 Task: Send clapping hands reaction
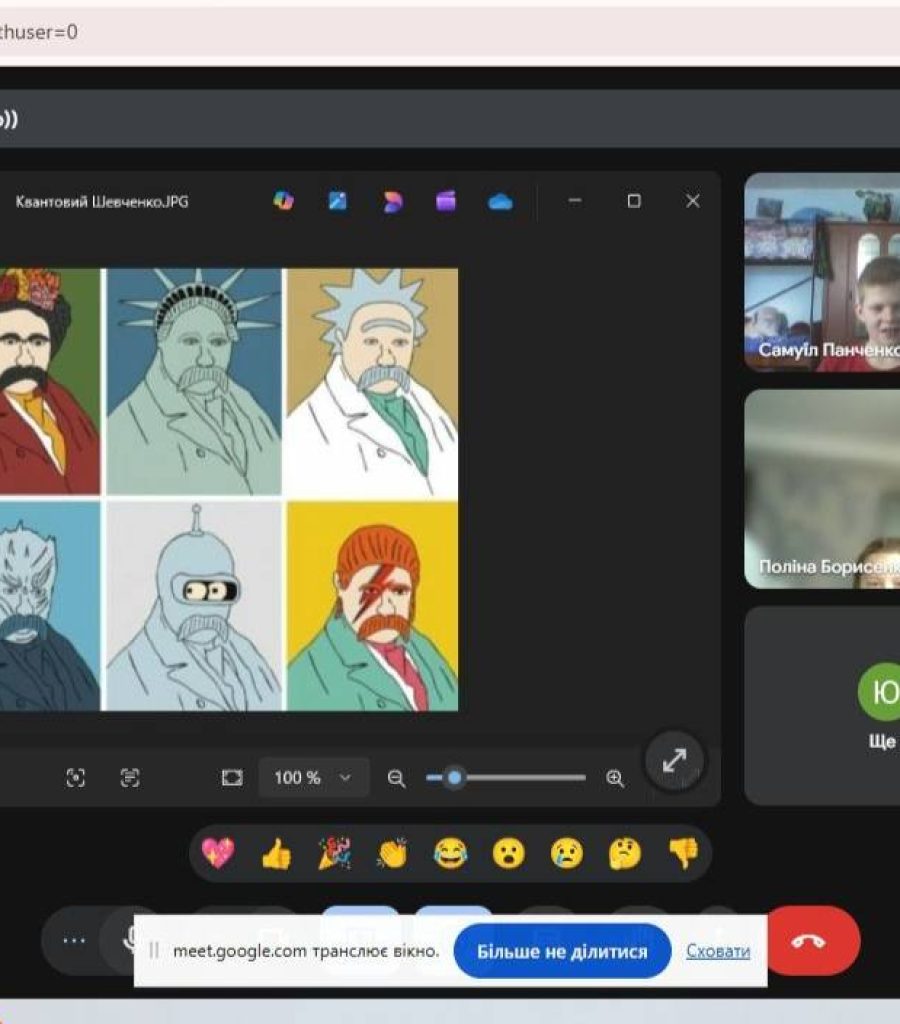(x=392, y=853)
